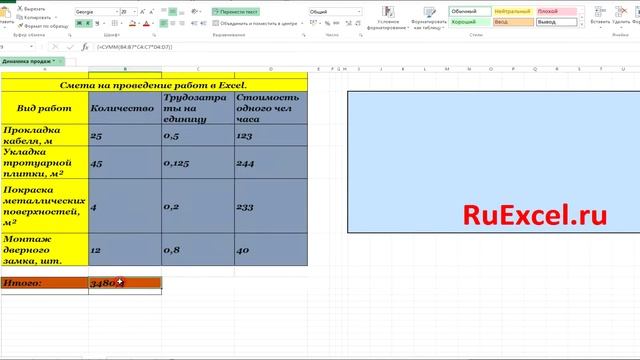Toggle underline (Ч) formatting
Image resolution: width=640 pixels, height=360 pixels.
click(97, 23)
